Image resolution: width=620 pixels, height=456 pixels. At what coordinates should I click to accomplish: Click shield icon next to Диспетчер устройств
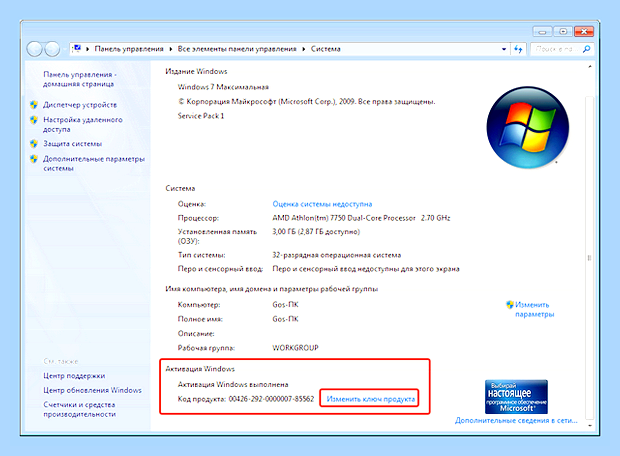pyautogui.click(x=34, y=105)
